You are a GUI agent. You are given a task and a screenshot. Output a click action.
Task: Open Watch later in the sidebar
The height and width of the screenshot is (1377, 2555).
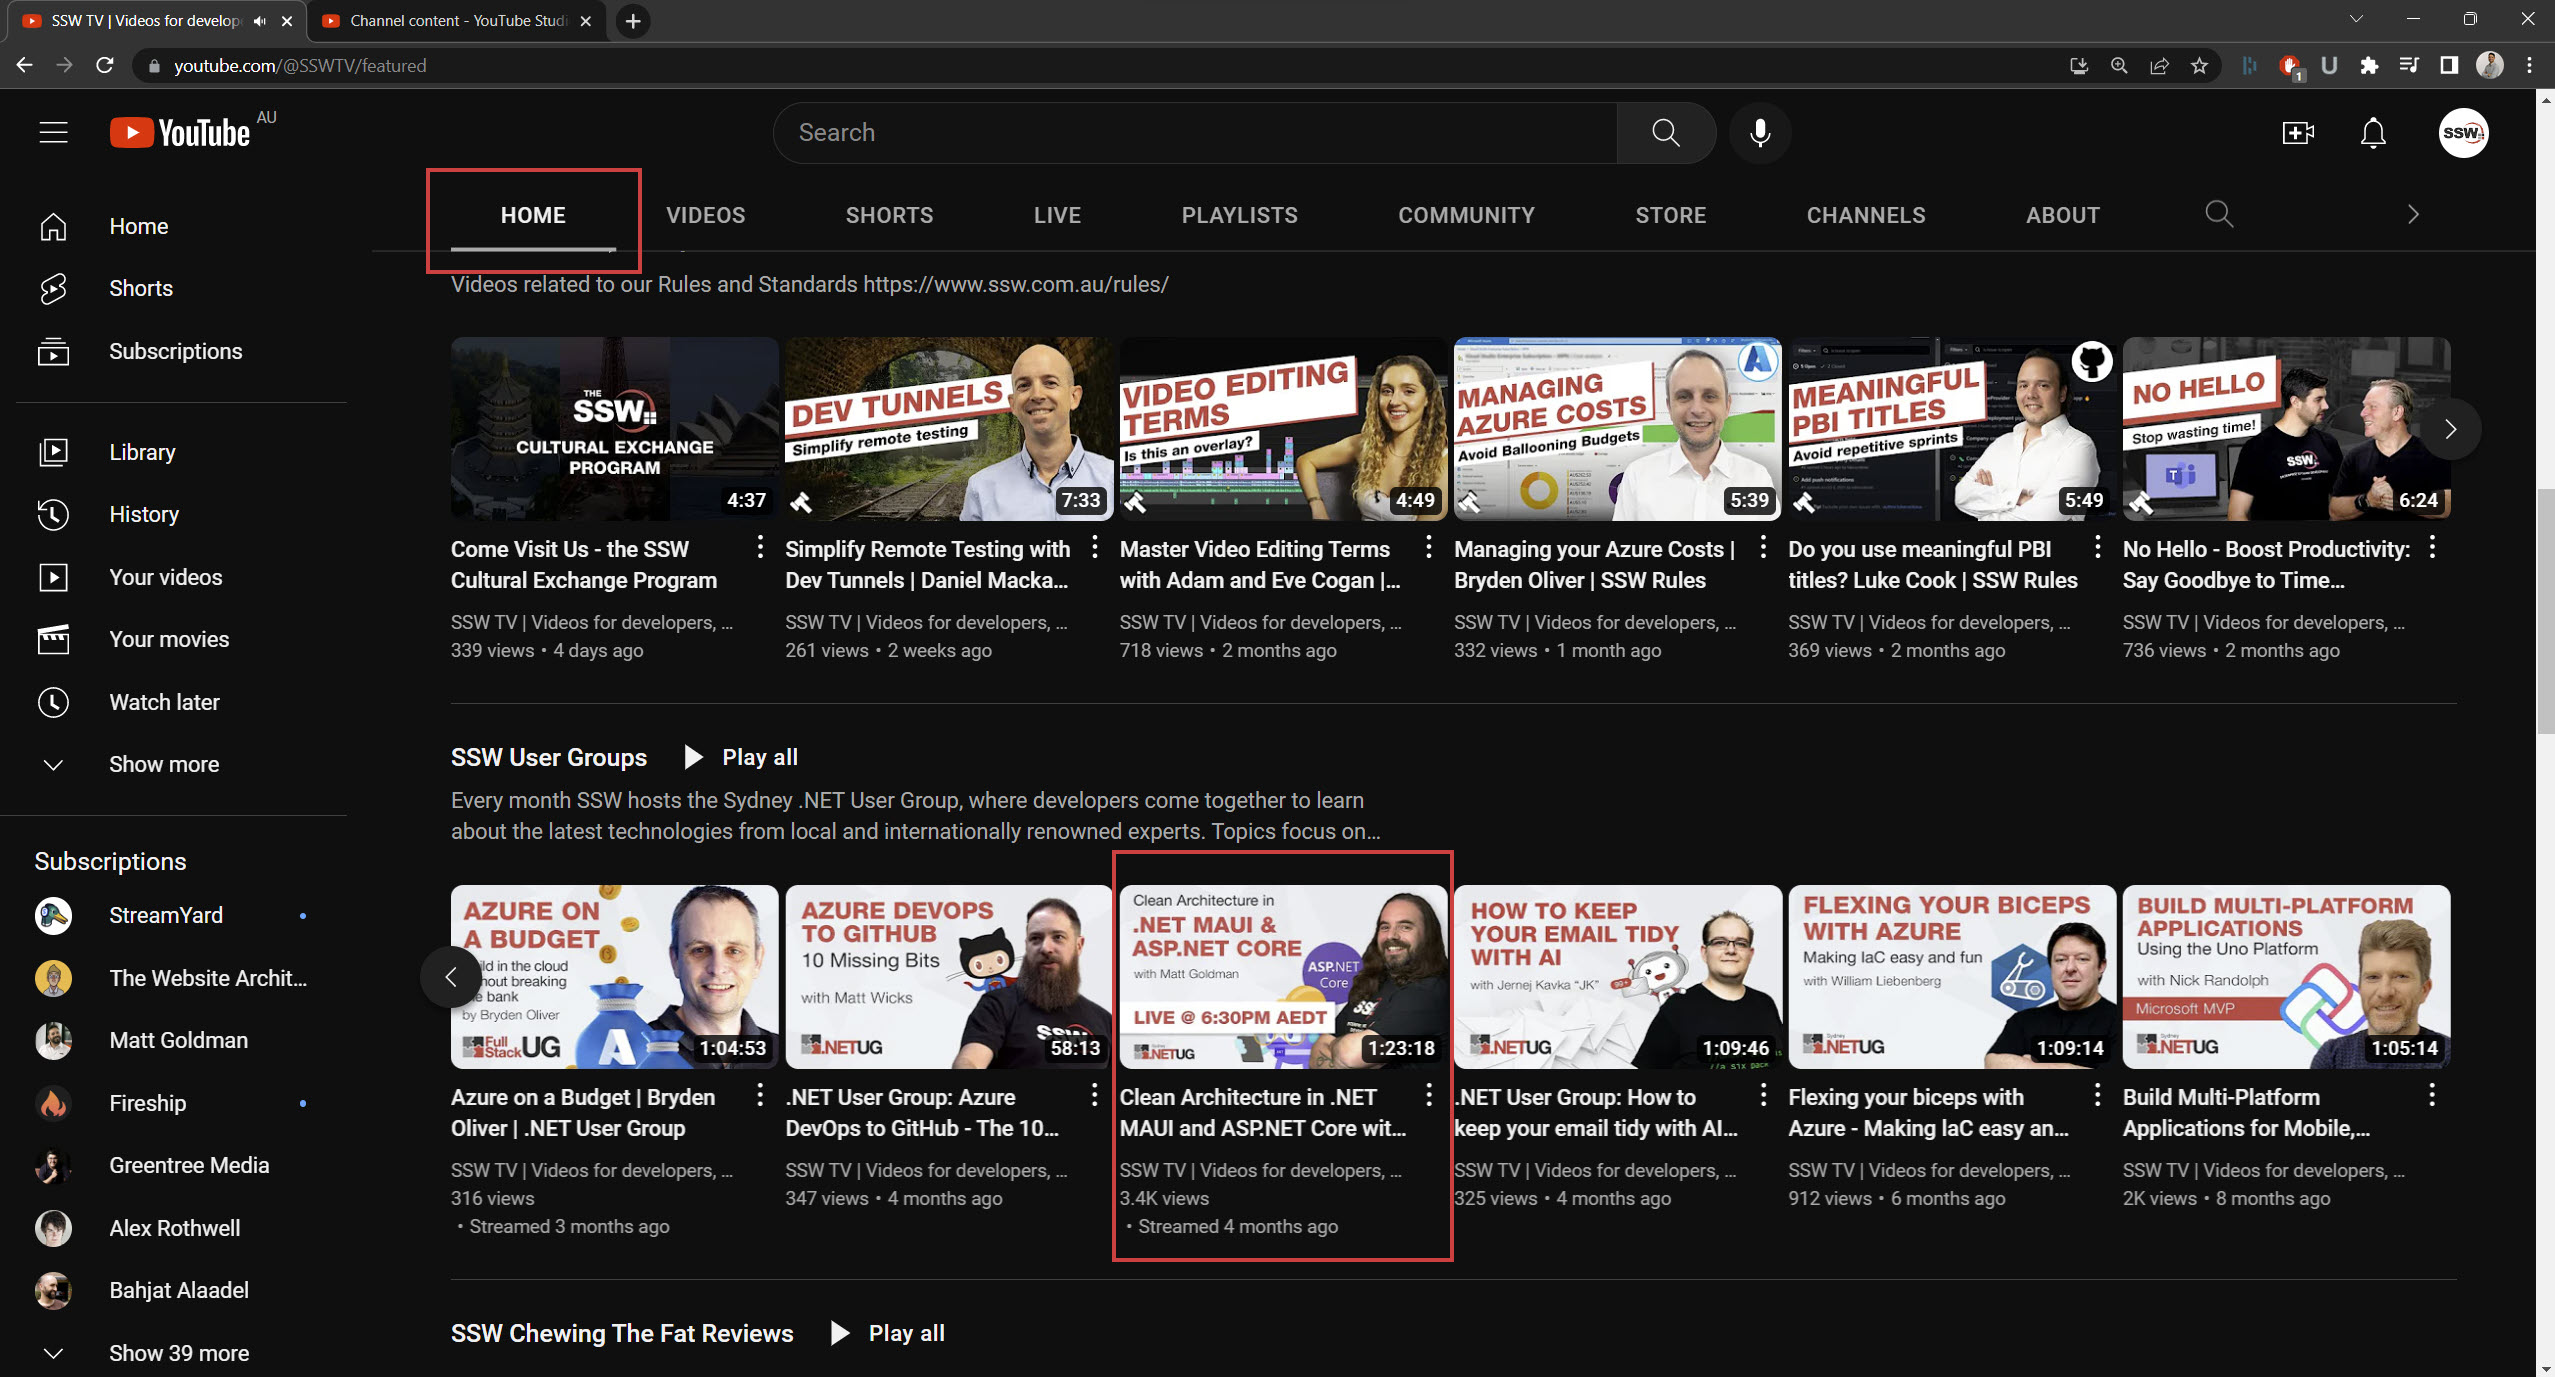(x=164, y=702)
